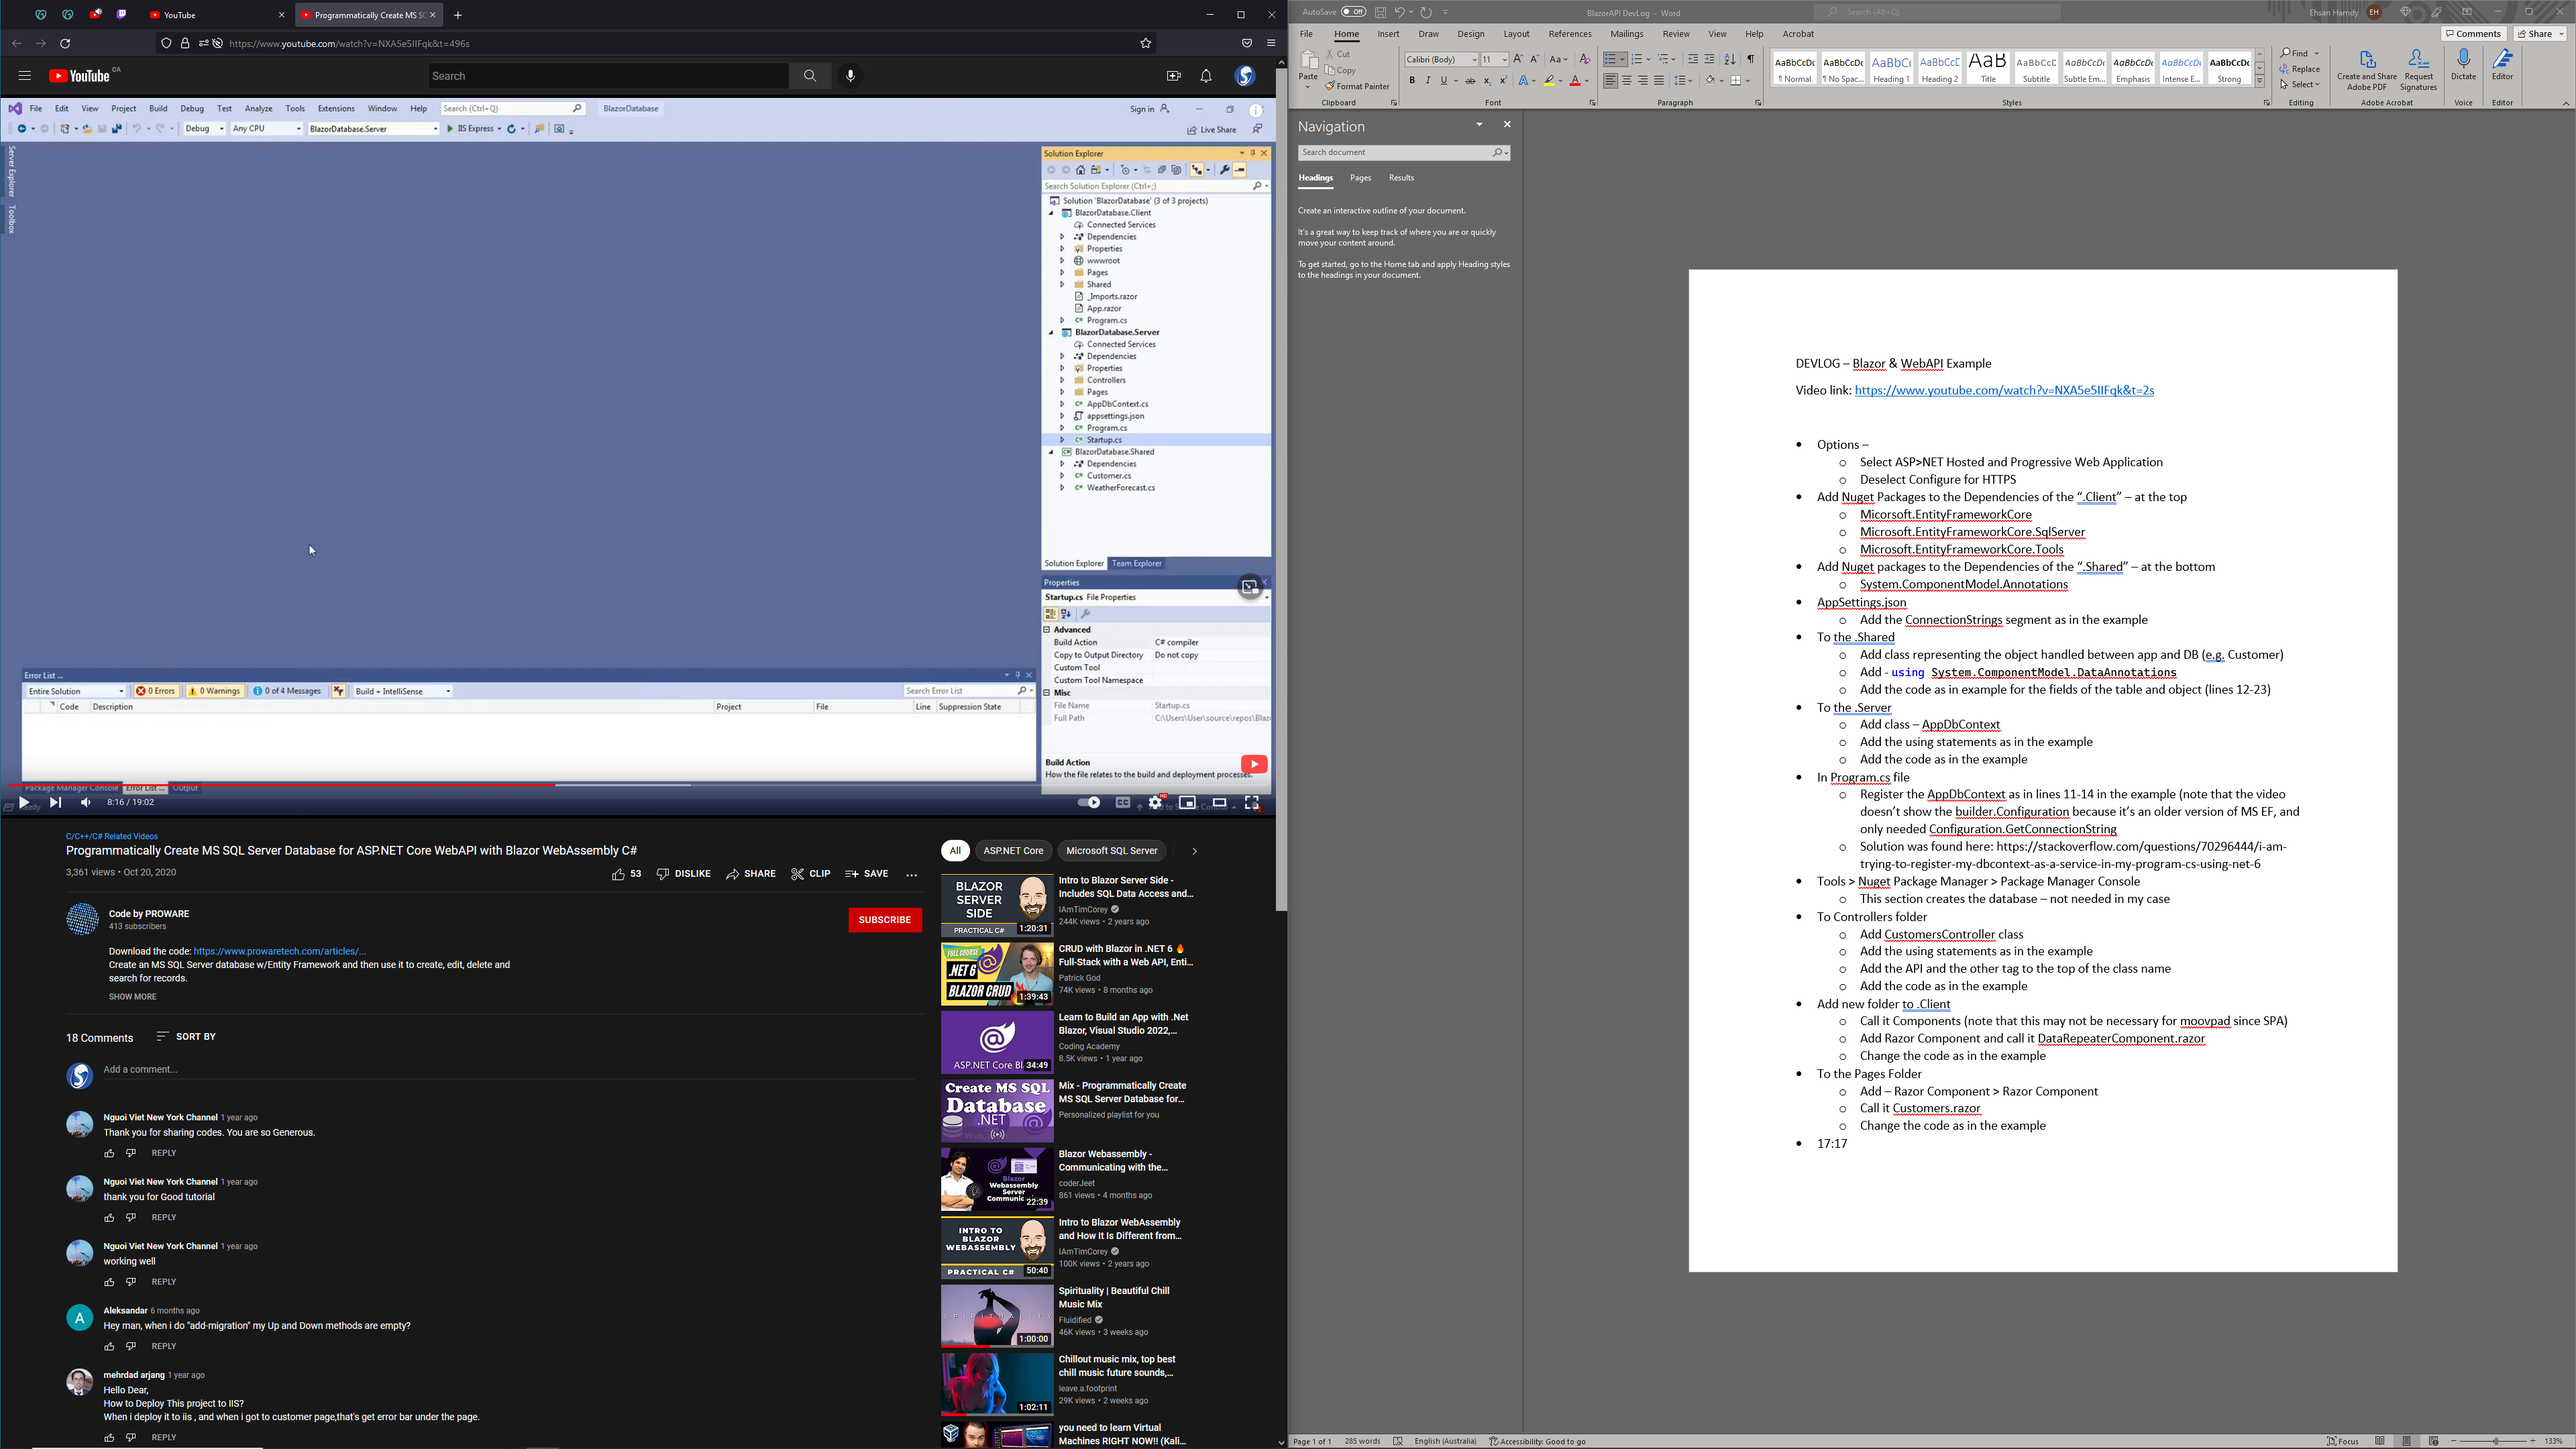This screenshot has height=1449, width=2576.
Task: Open the Acrobat ribbon tab
Action: point(1798,34)
